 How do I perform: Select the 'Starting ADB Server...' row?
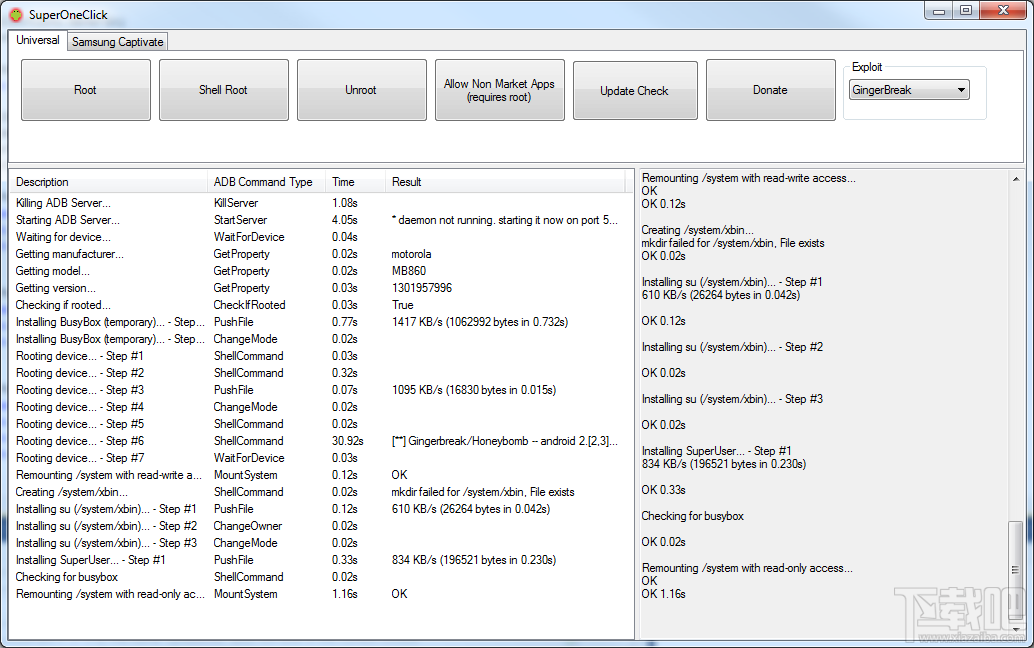tap(319, 220)
